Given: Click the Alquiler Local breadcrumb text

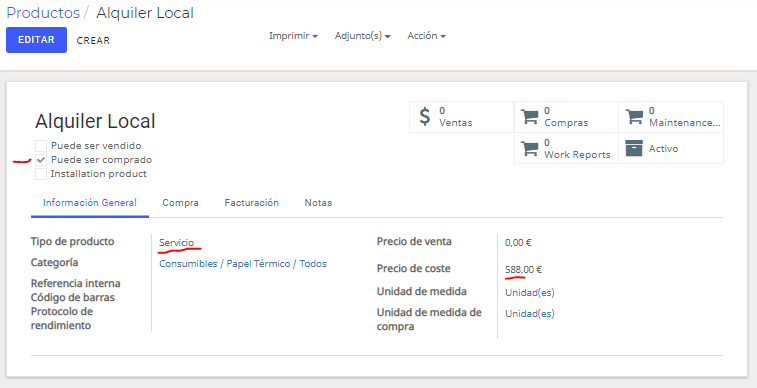Looking at the screenshot, I should [x=145, y=13].
